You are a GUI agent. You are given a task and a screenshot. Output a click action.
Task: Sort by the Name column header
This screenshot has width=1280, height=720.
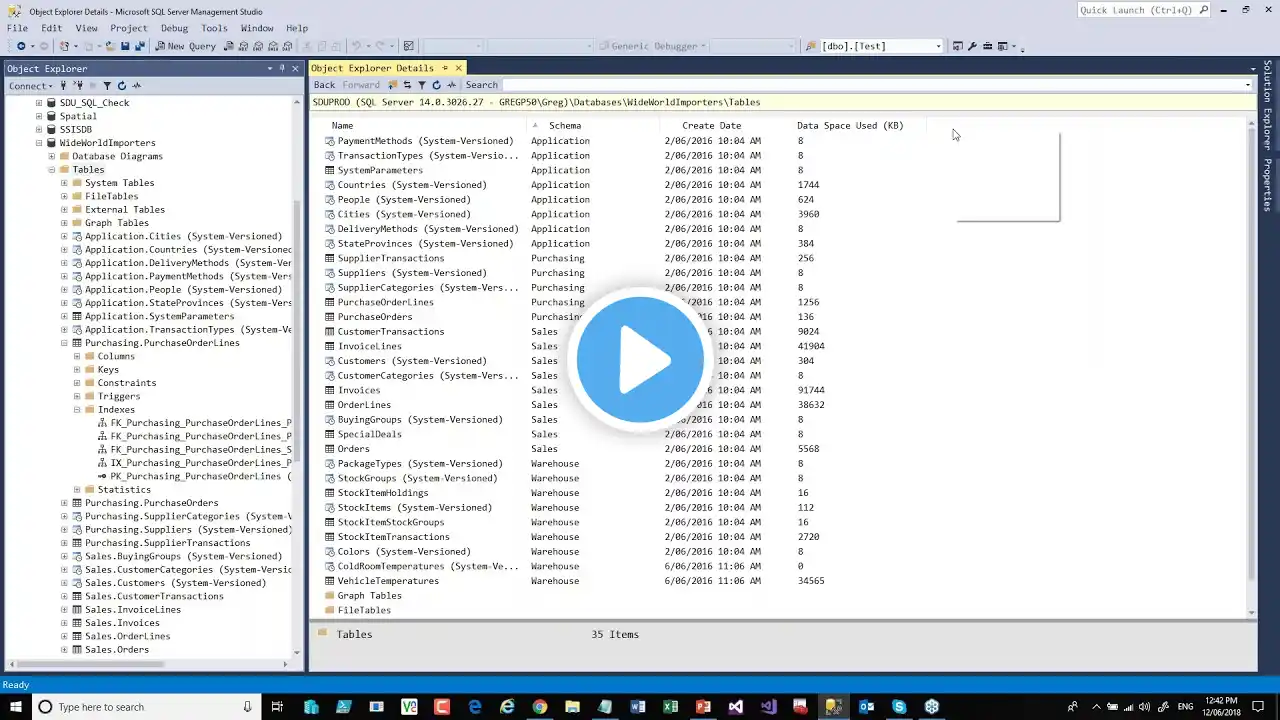coord(342,126)
